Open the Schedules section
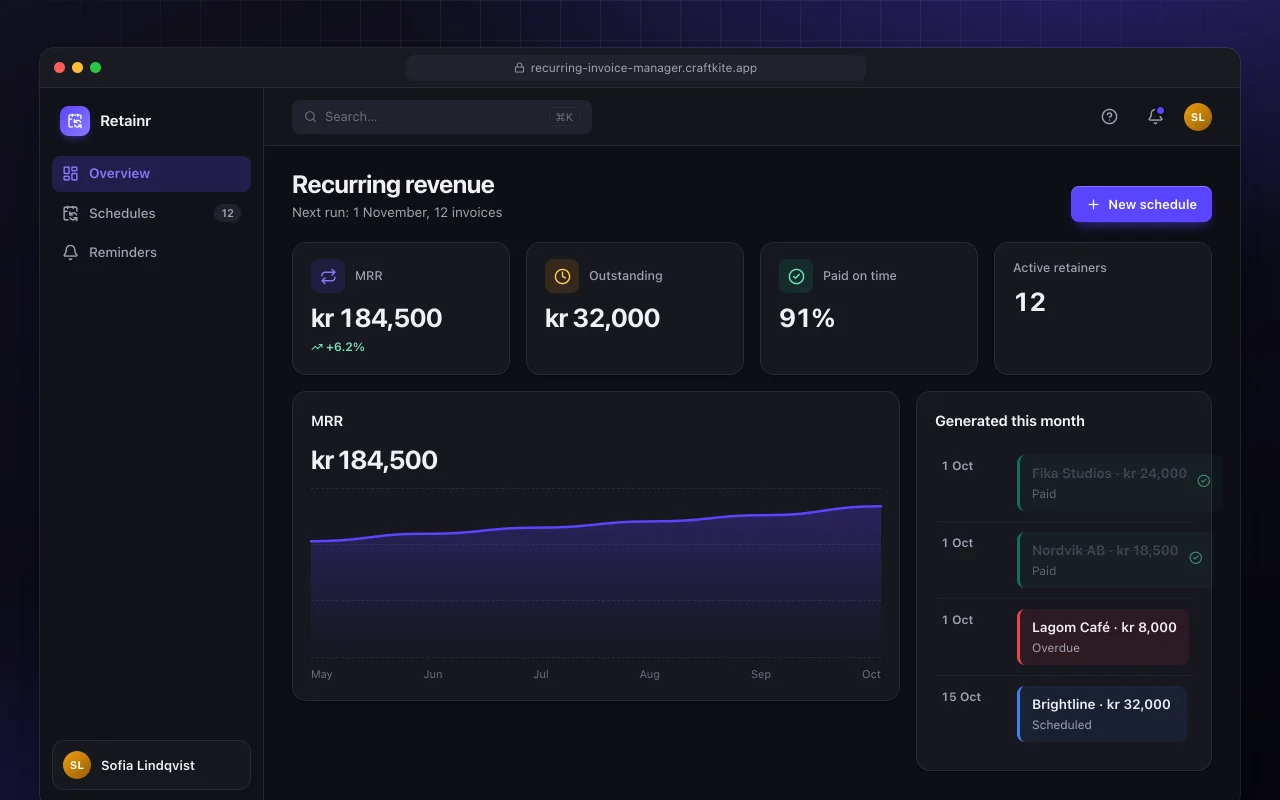Screen dimensions: 1280x800 [151, 213]
